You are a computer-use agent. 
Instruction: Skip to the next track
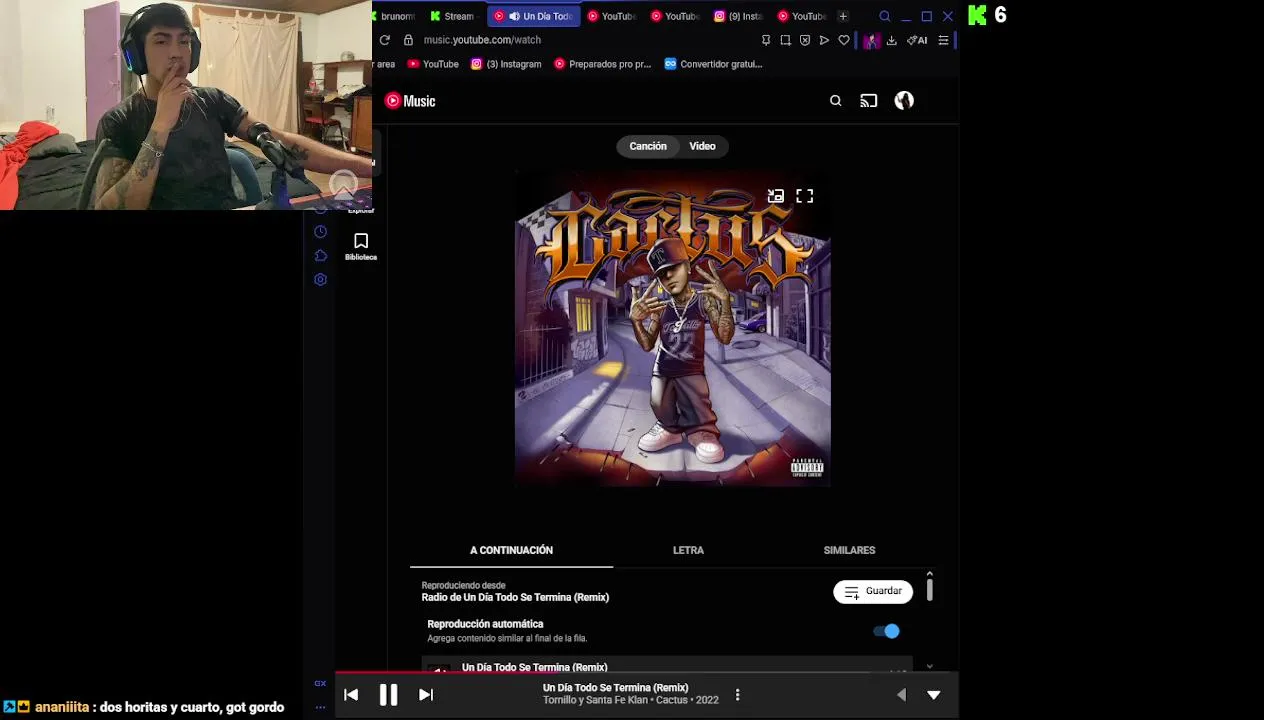point(426,695)
